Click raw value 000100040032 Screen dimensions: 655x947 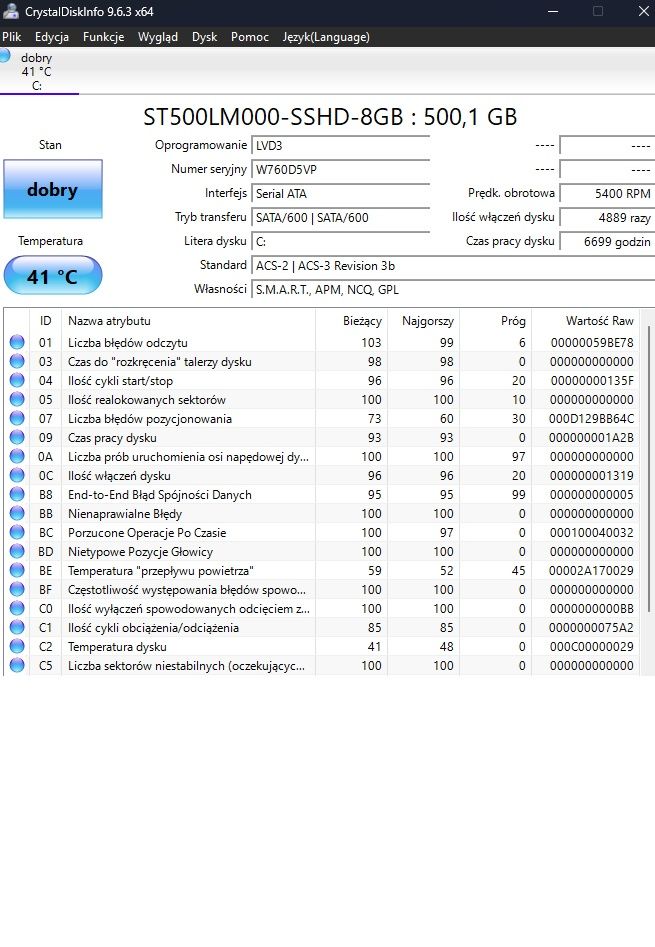coord(592,533)
